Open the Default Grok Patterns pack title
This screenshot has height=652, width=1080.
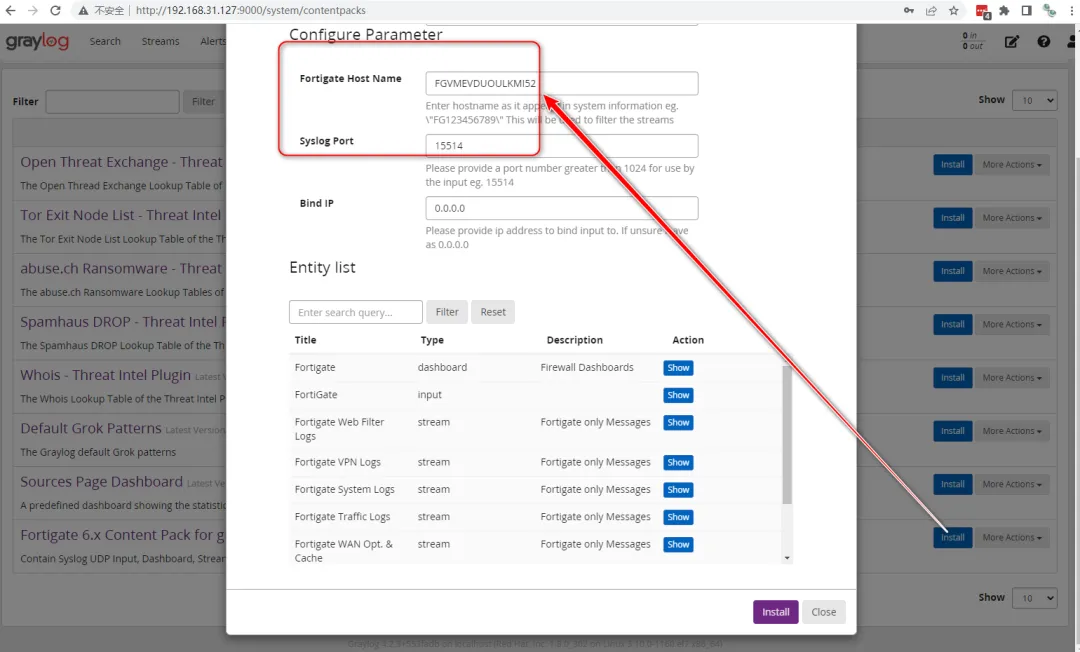tap(91, 428)
